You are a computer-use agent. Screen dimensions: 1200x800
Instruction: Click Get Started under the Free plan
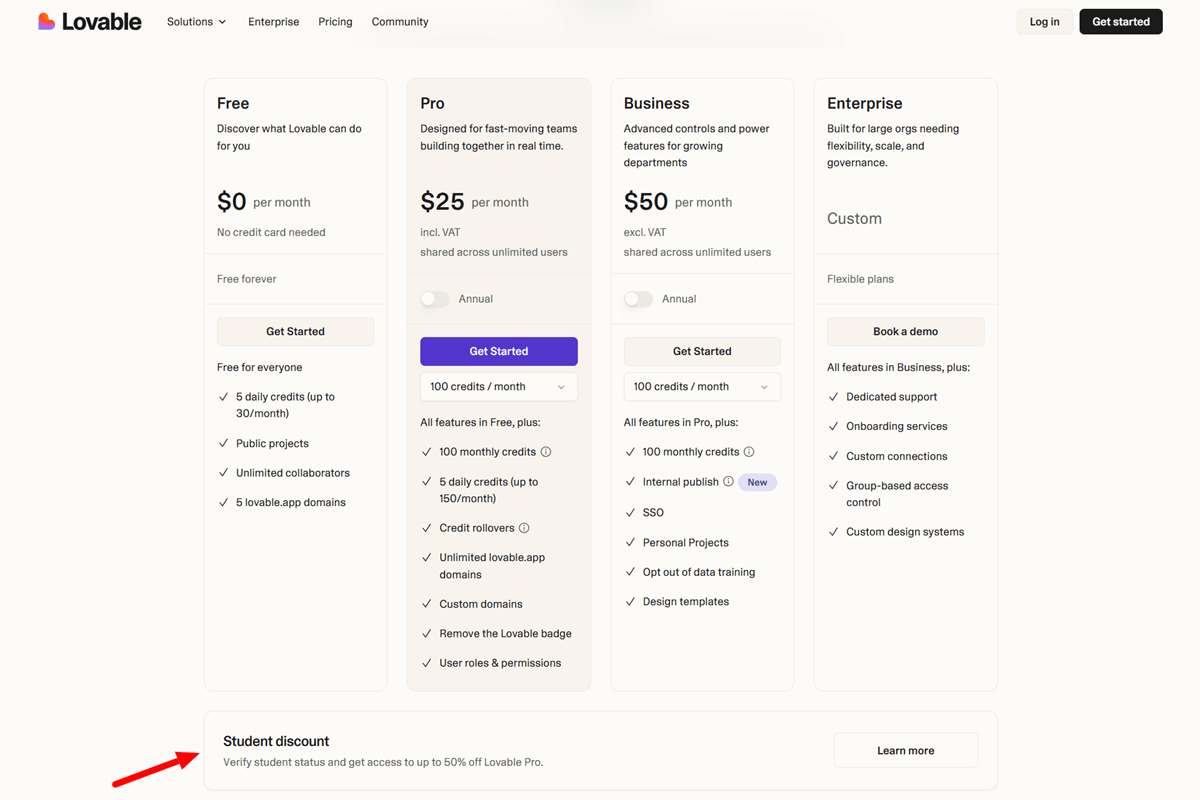[x=295, y=331]
